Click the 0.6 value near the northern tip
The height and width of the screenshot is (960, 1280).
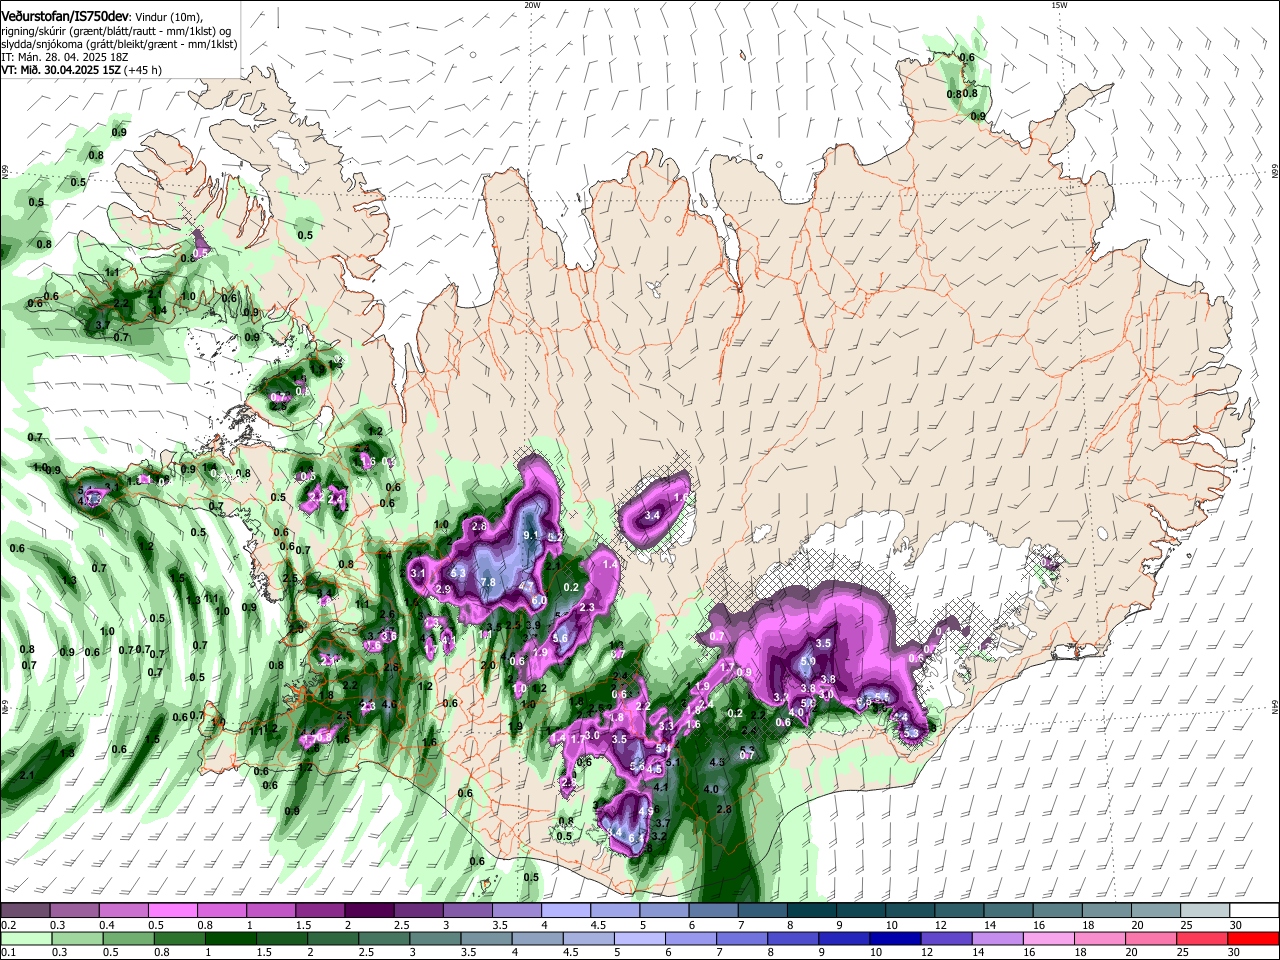coord(967,57)
